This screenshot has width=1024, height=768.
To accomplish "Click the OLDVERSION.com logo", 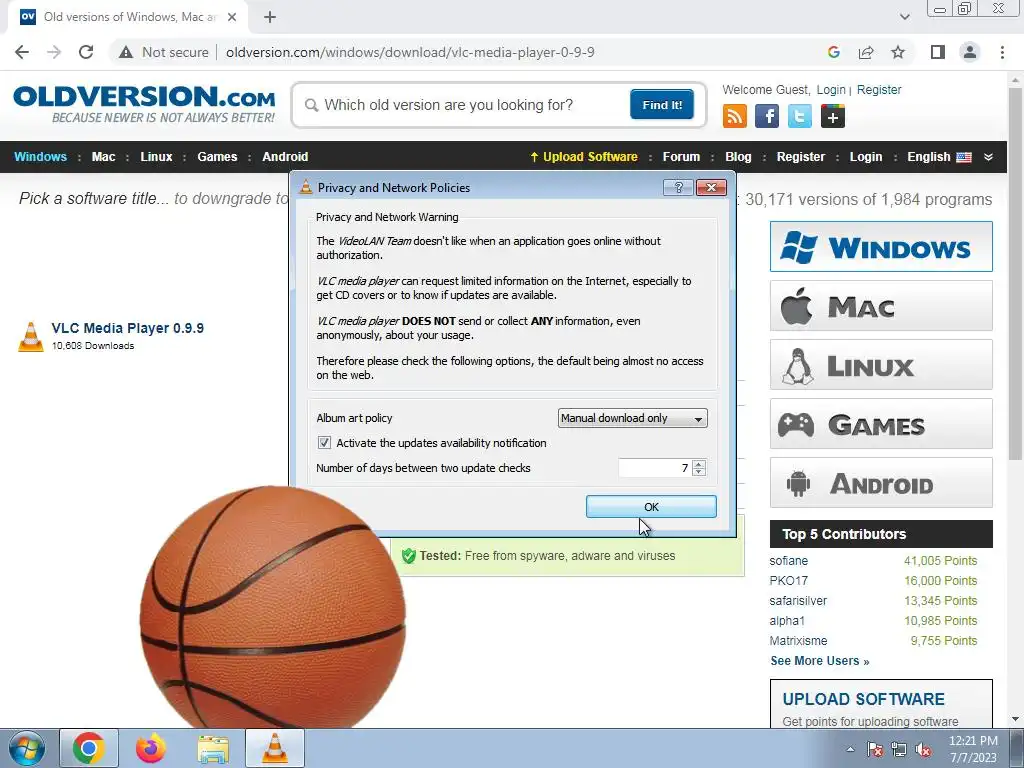I will pos(144,104).
